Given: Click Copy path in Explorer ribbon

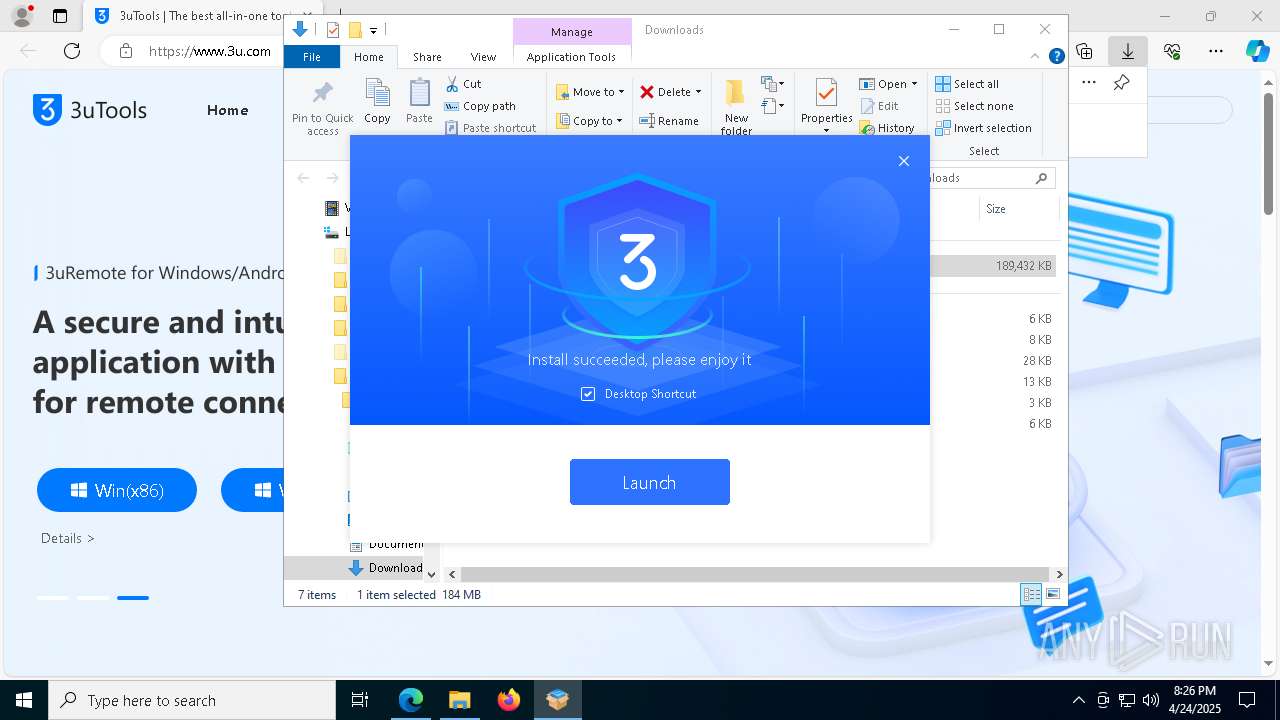Looking at the screenshot, I should tap(480, 106).
